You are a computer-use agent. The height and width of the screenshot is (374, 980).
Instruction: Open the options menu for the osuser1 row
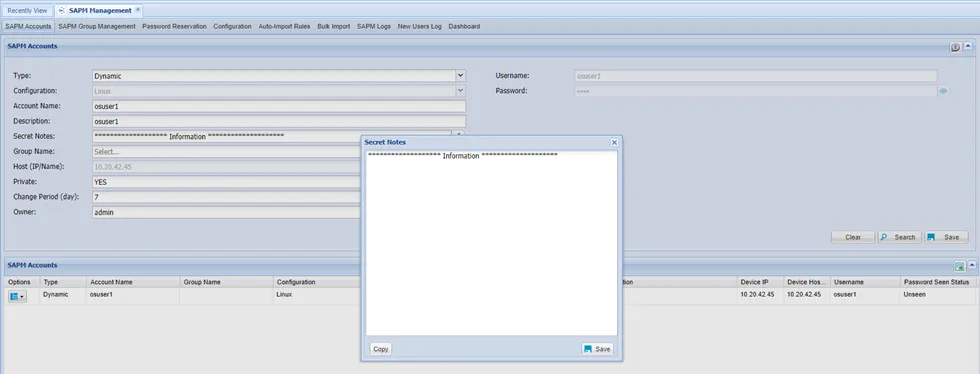point(18,296)
